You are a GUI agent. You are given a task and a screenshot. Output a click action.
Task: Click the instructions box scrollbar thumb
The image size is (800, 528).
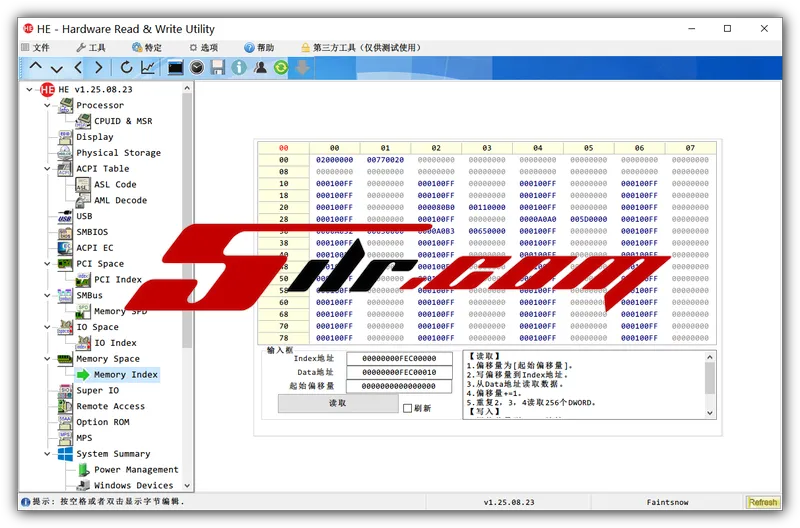tap(710, 378)
